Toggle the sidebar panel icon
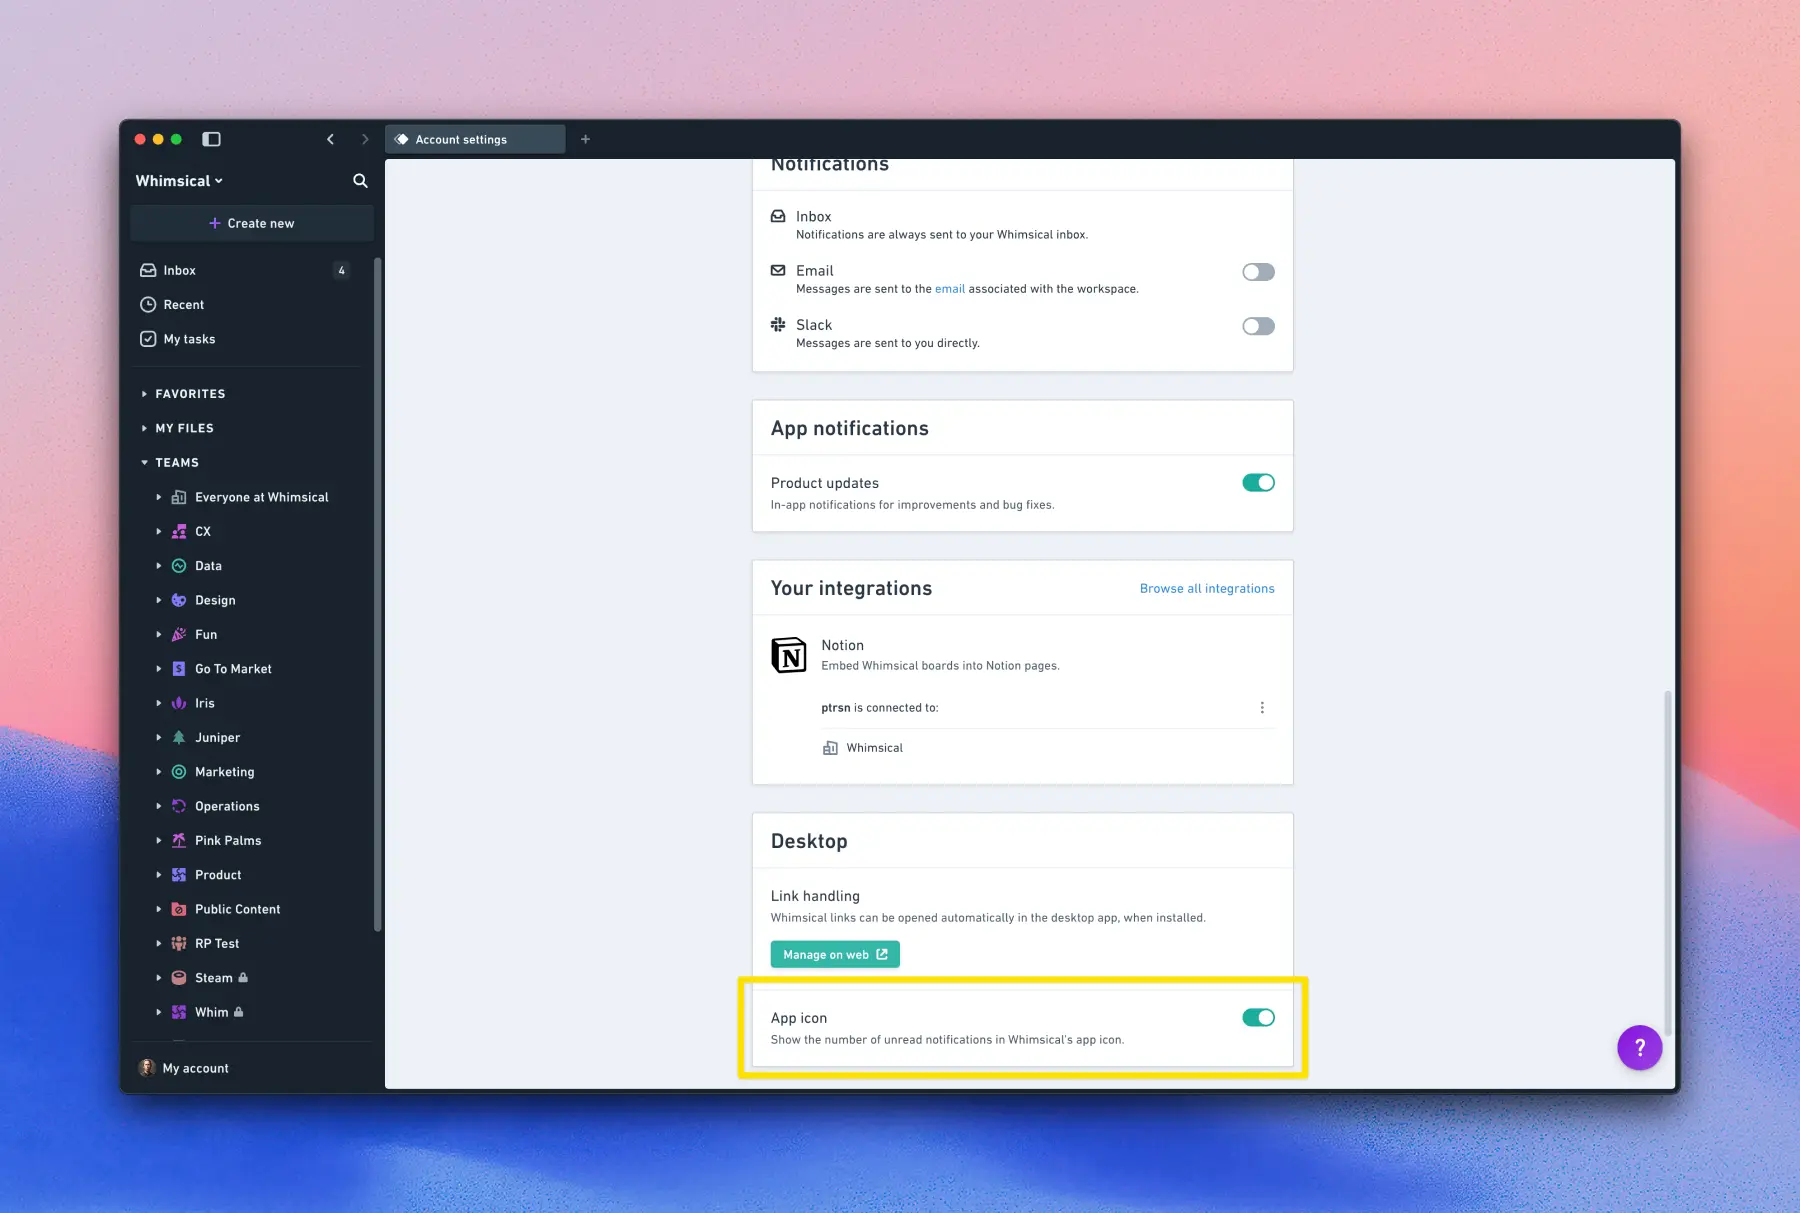The height and width of the screenshot is (1213, 1800). (x=211, y=139)
